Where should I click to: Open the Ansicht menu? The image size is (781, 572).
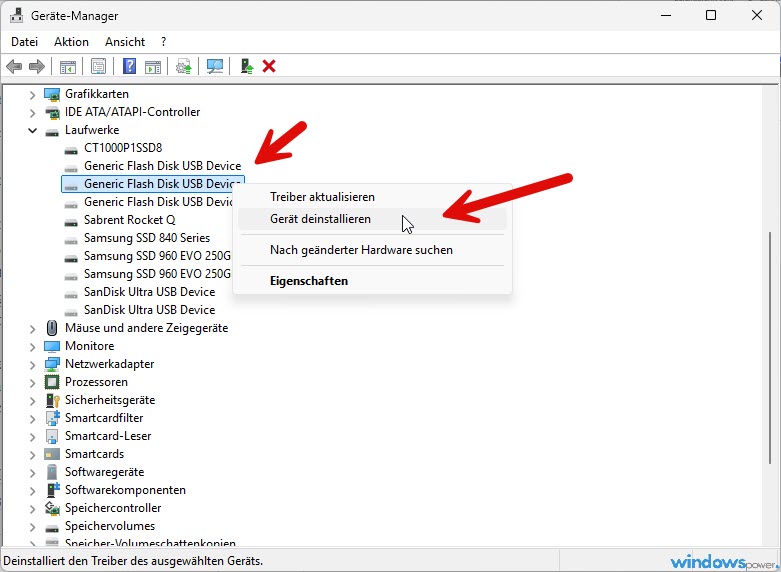pos(125,42)
